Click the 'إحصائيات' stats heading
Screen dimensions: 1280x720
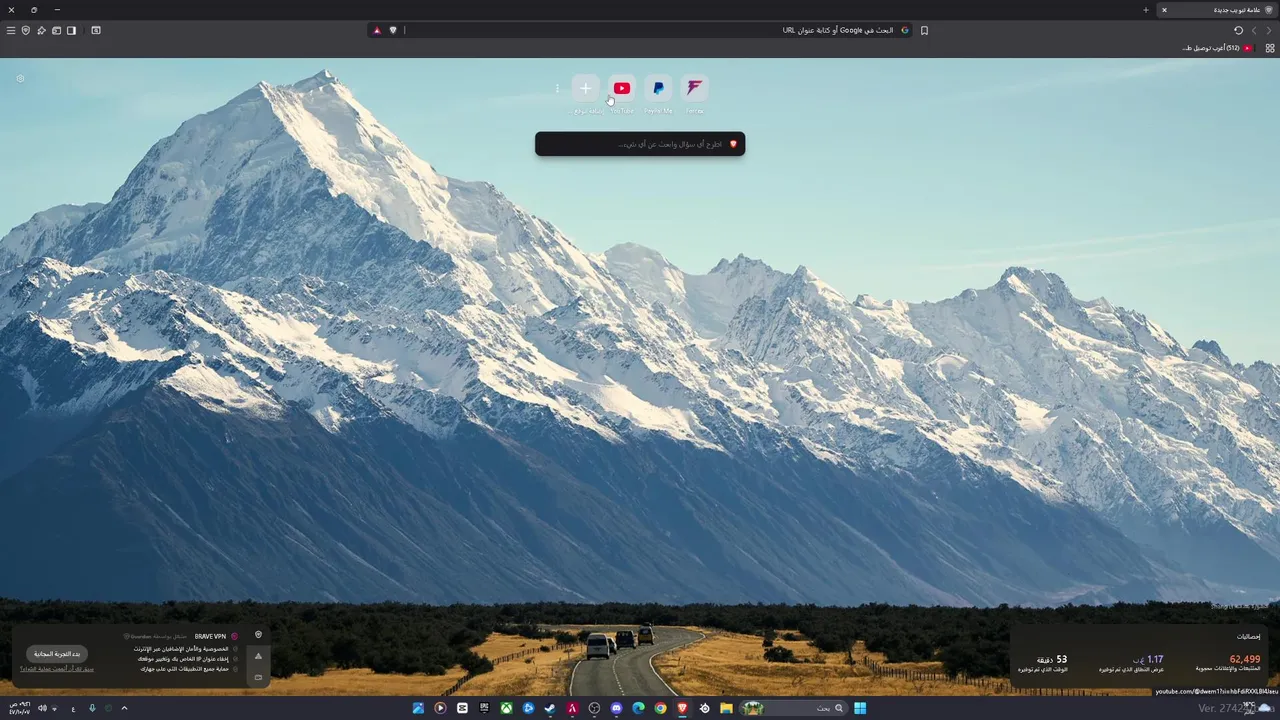coord(1249,636)
